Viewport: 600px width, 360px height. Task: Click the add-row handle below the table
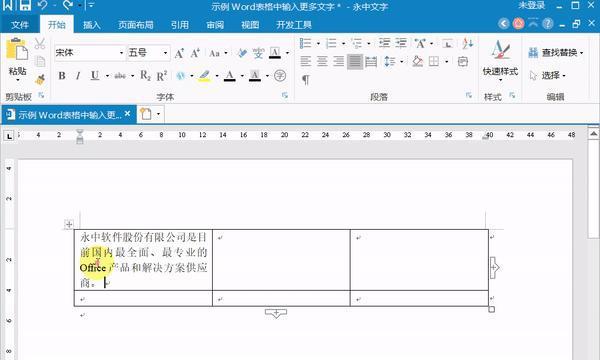click(x=276, y=313)
